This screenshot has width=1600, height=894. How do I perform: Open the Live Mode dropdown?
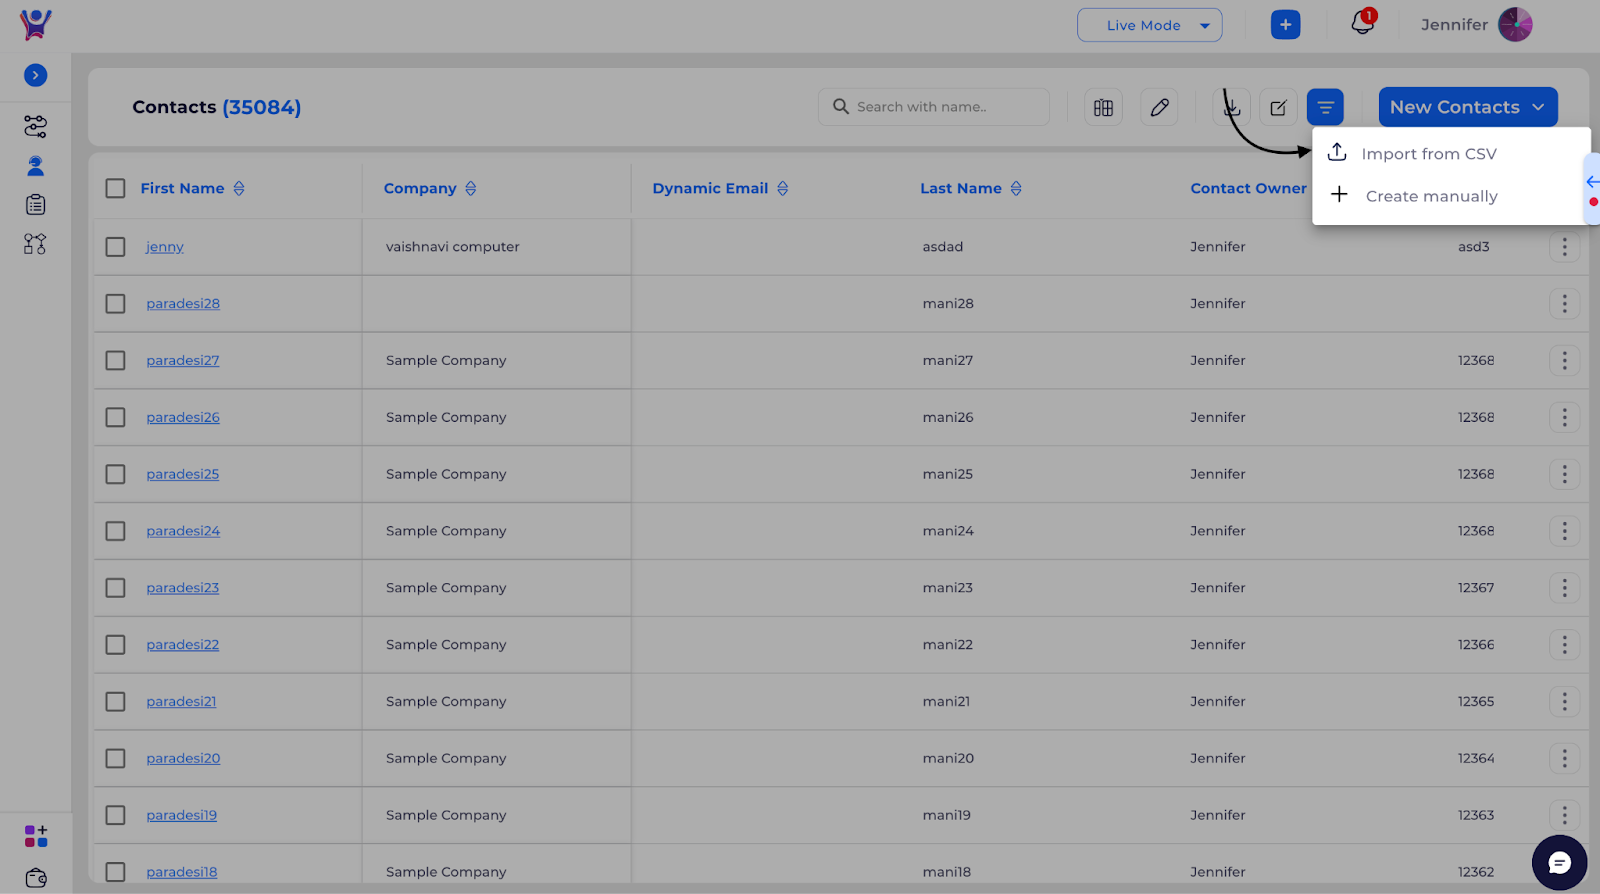(1149, 25)
